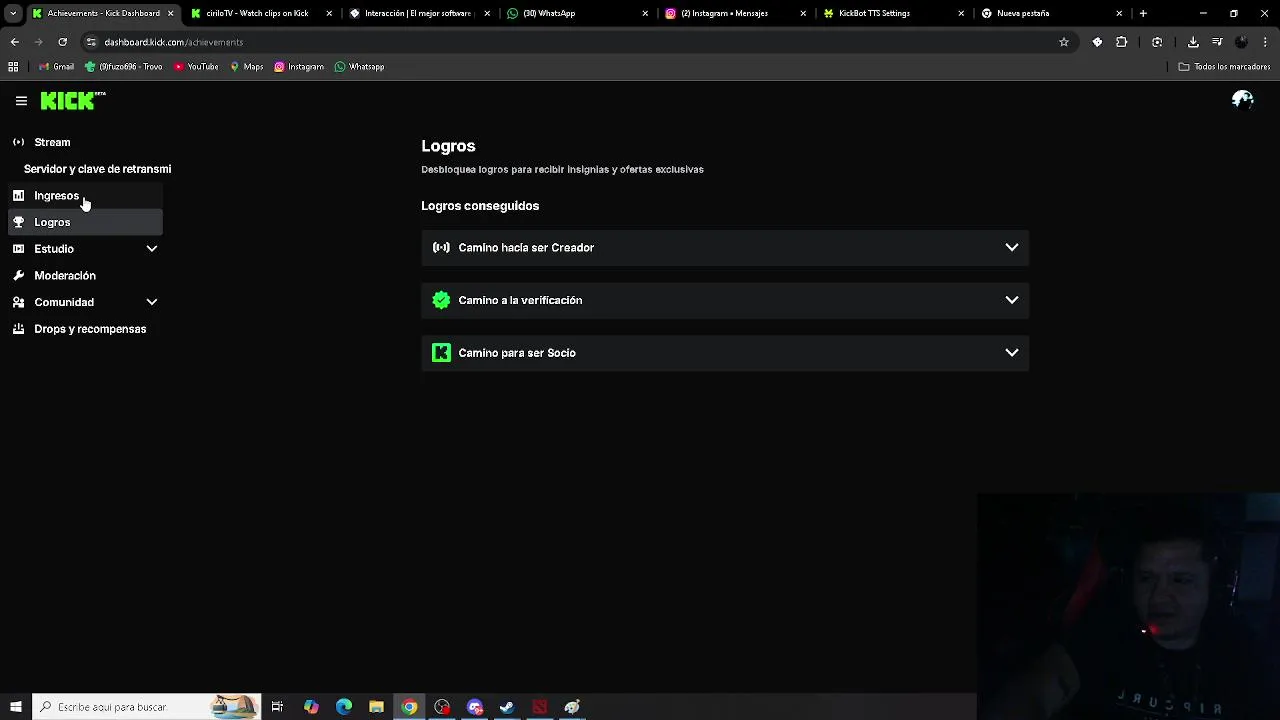Open the profile avatar in the dashboard header
The height and width of the screenshot is (720, 1280).
tap(1243, 100)
